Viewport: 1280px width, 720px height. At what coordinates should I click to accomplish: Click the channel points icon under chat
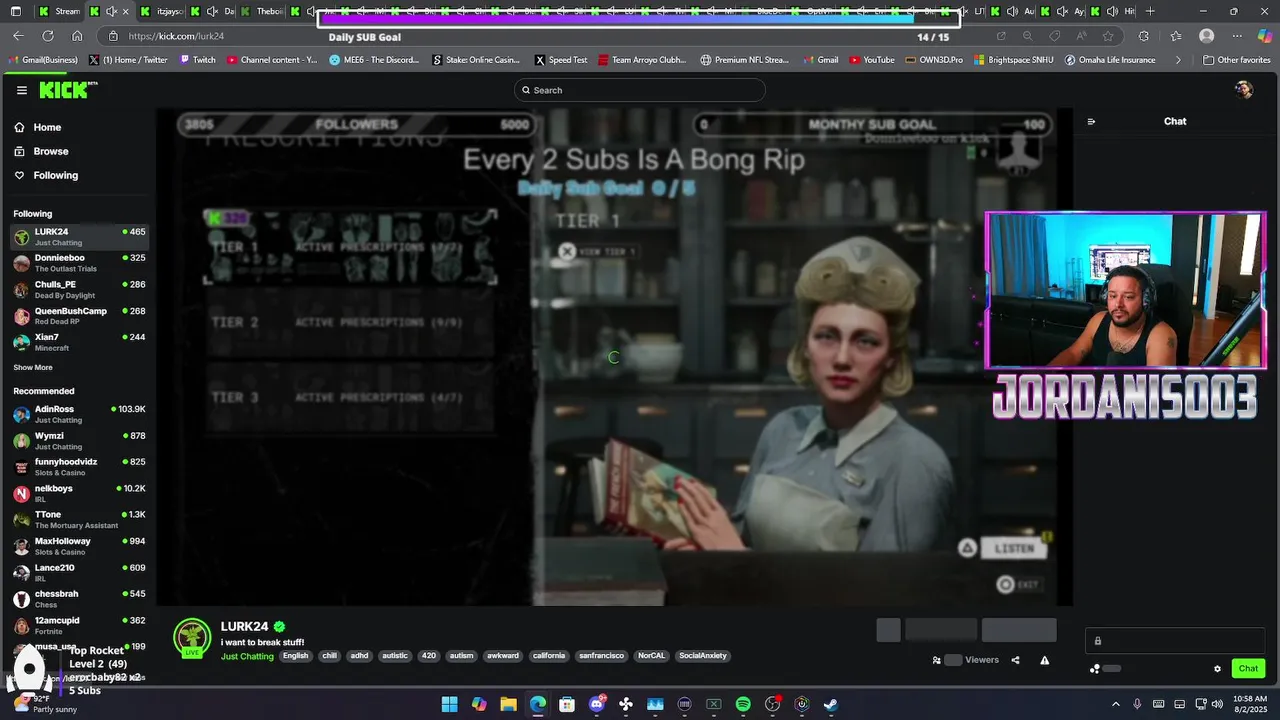point(1095,669)
